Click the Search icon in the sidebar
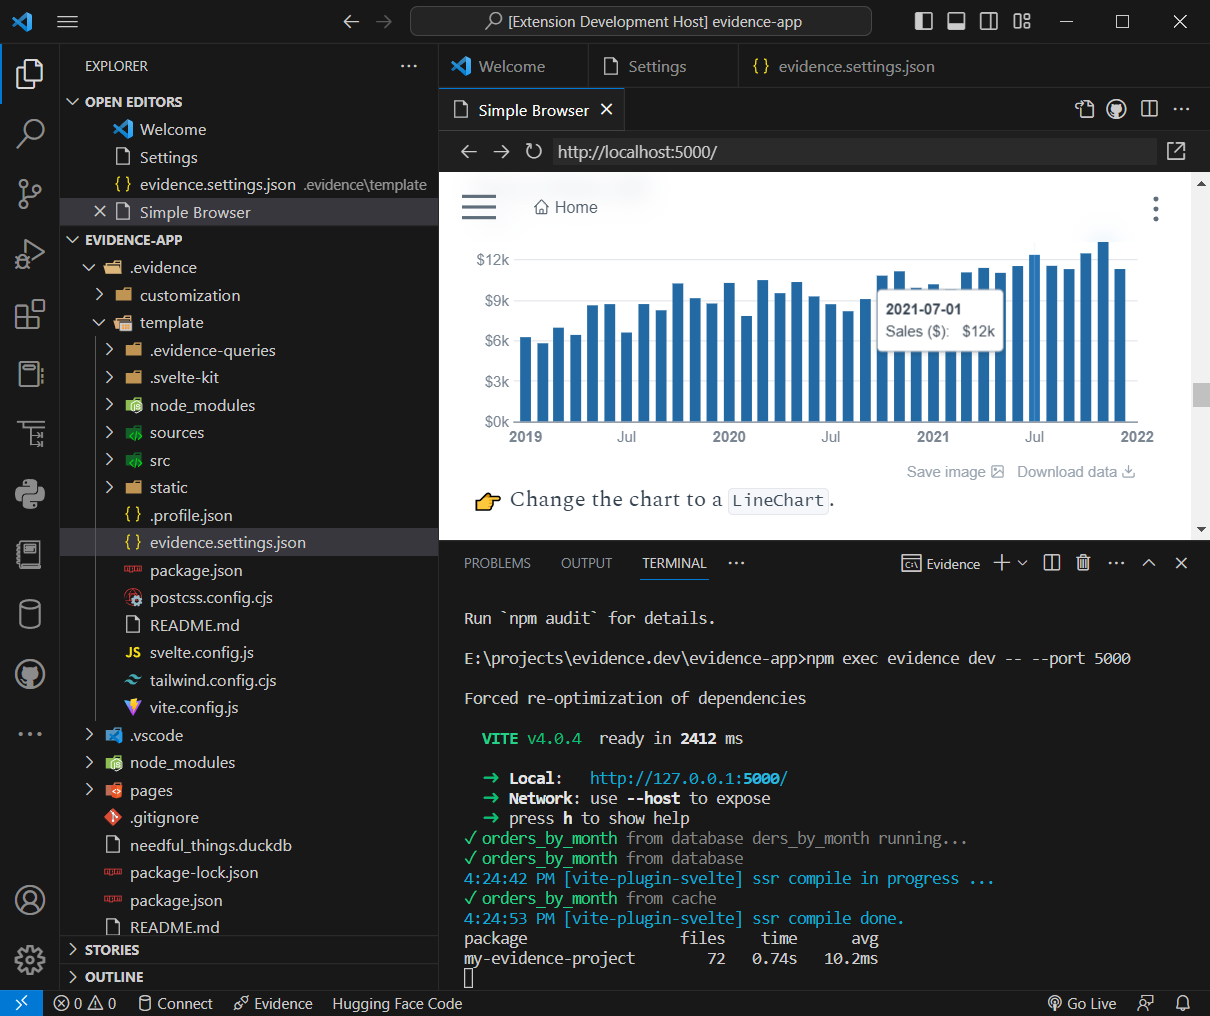 pos(30,133)
